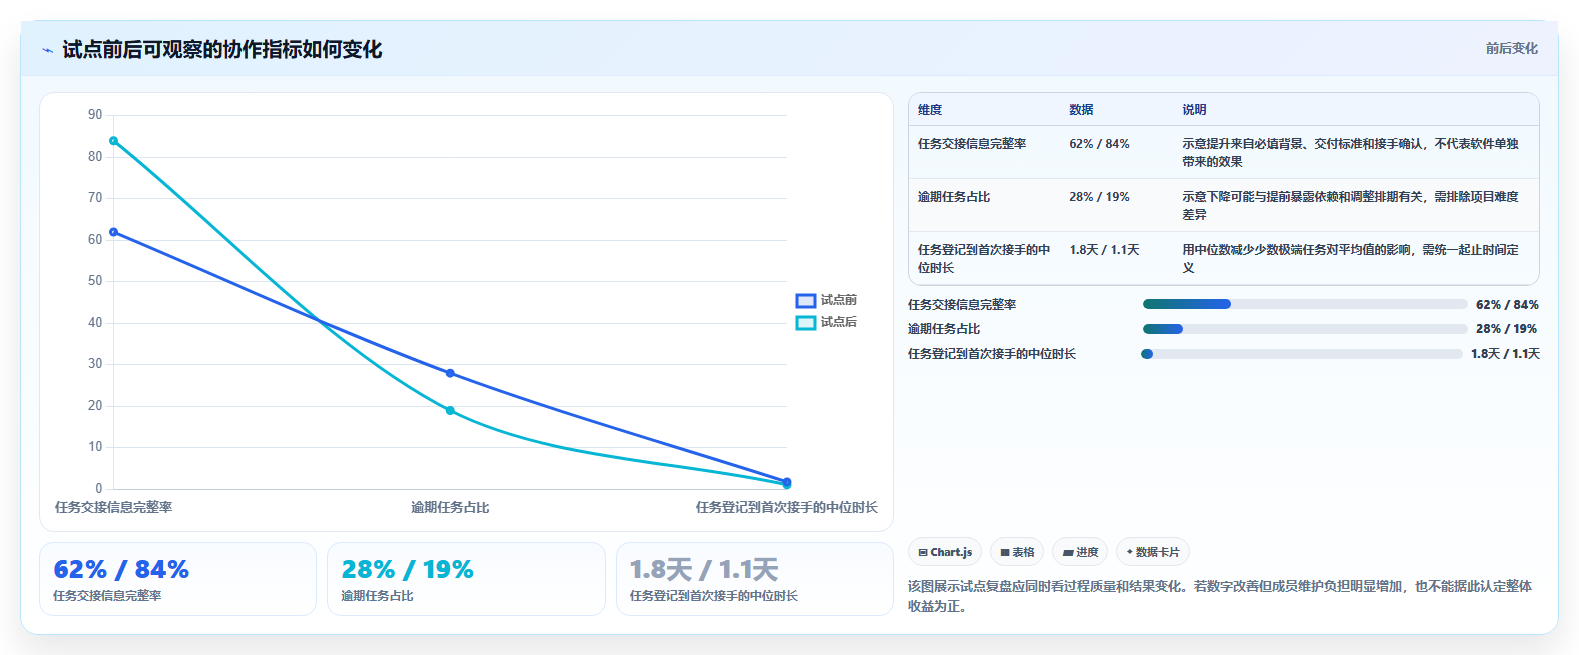Viewport: 1579px width, 655px height.
Task: Click the y-axis value 90
Action: pyautogui.click(x=95, y=115)
